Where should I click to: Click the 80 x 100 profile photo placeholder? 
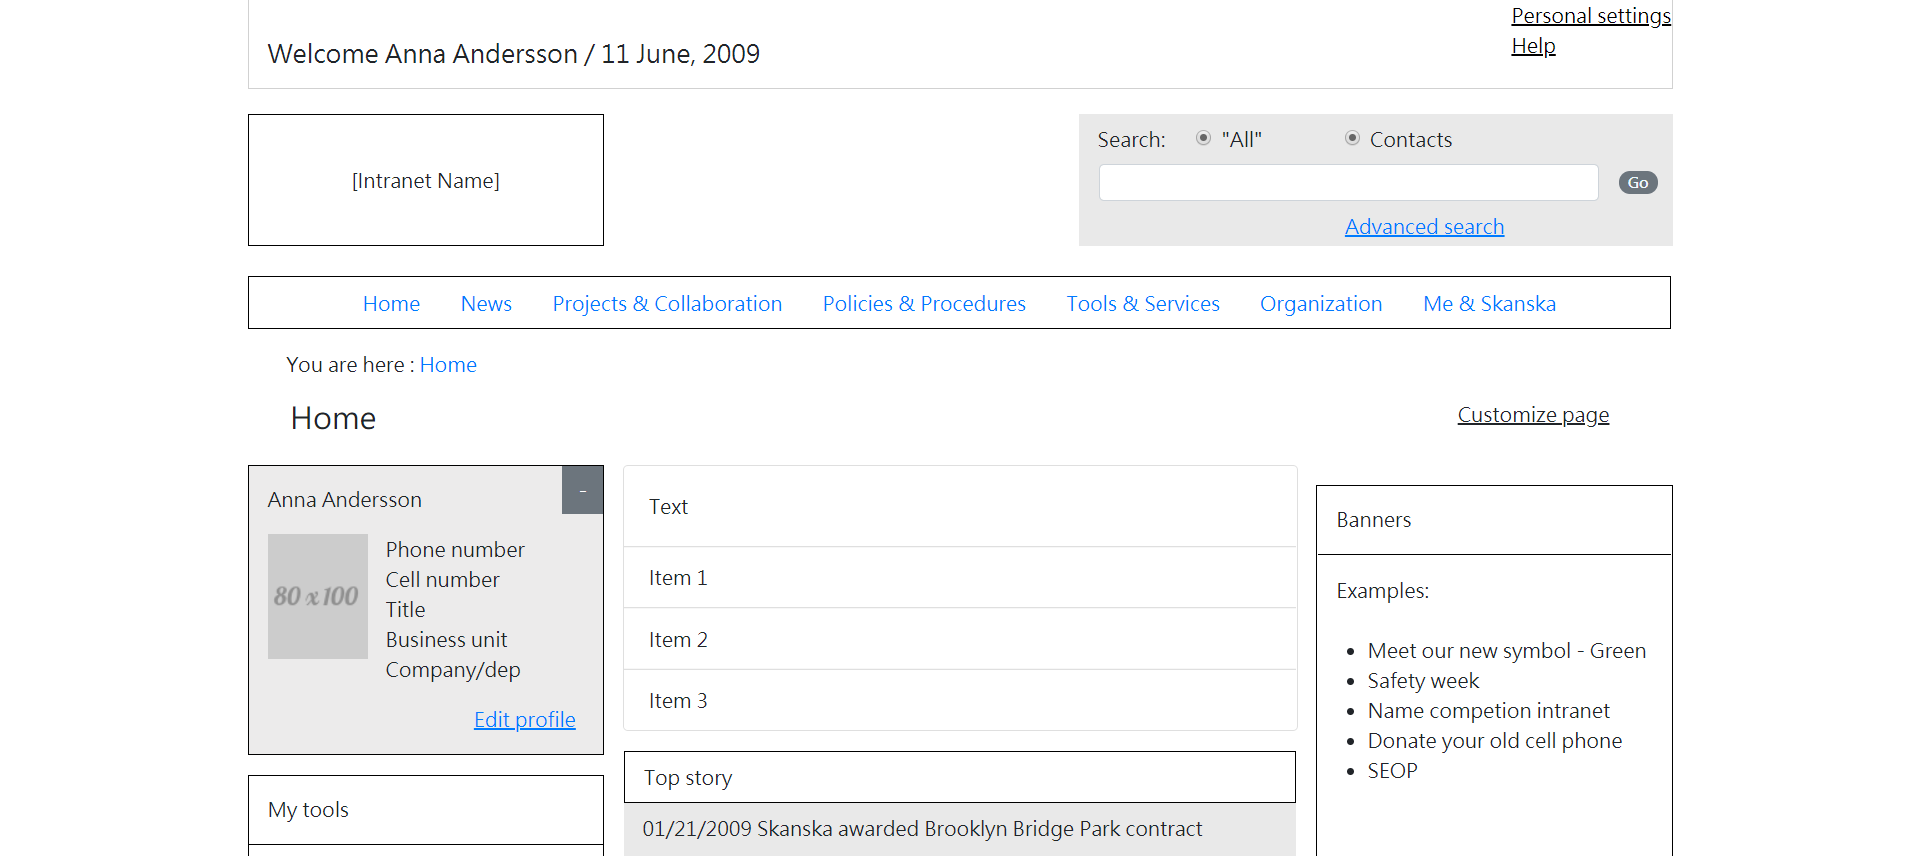click(x=318, y=596)
